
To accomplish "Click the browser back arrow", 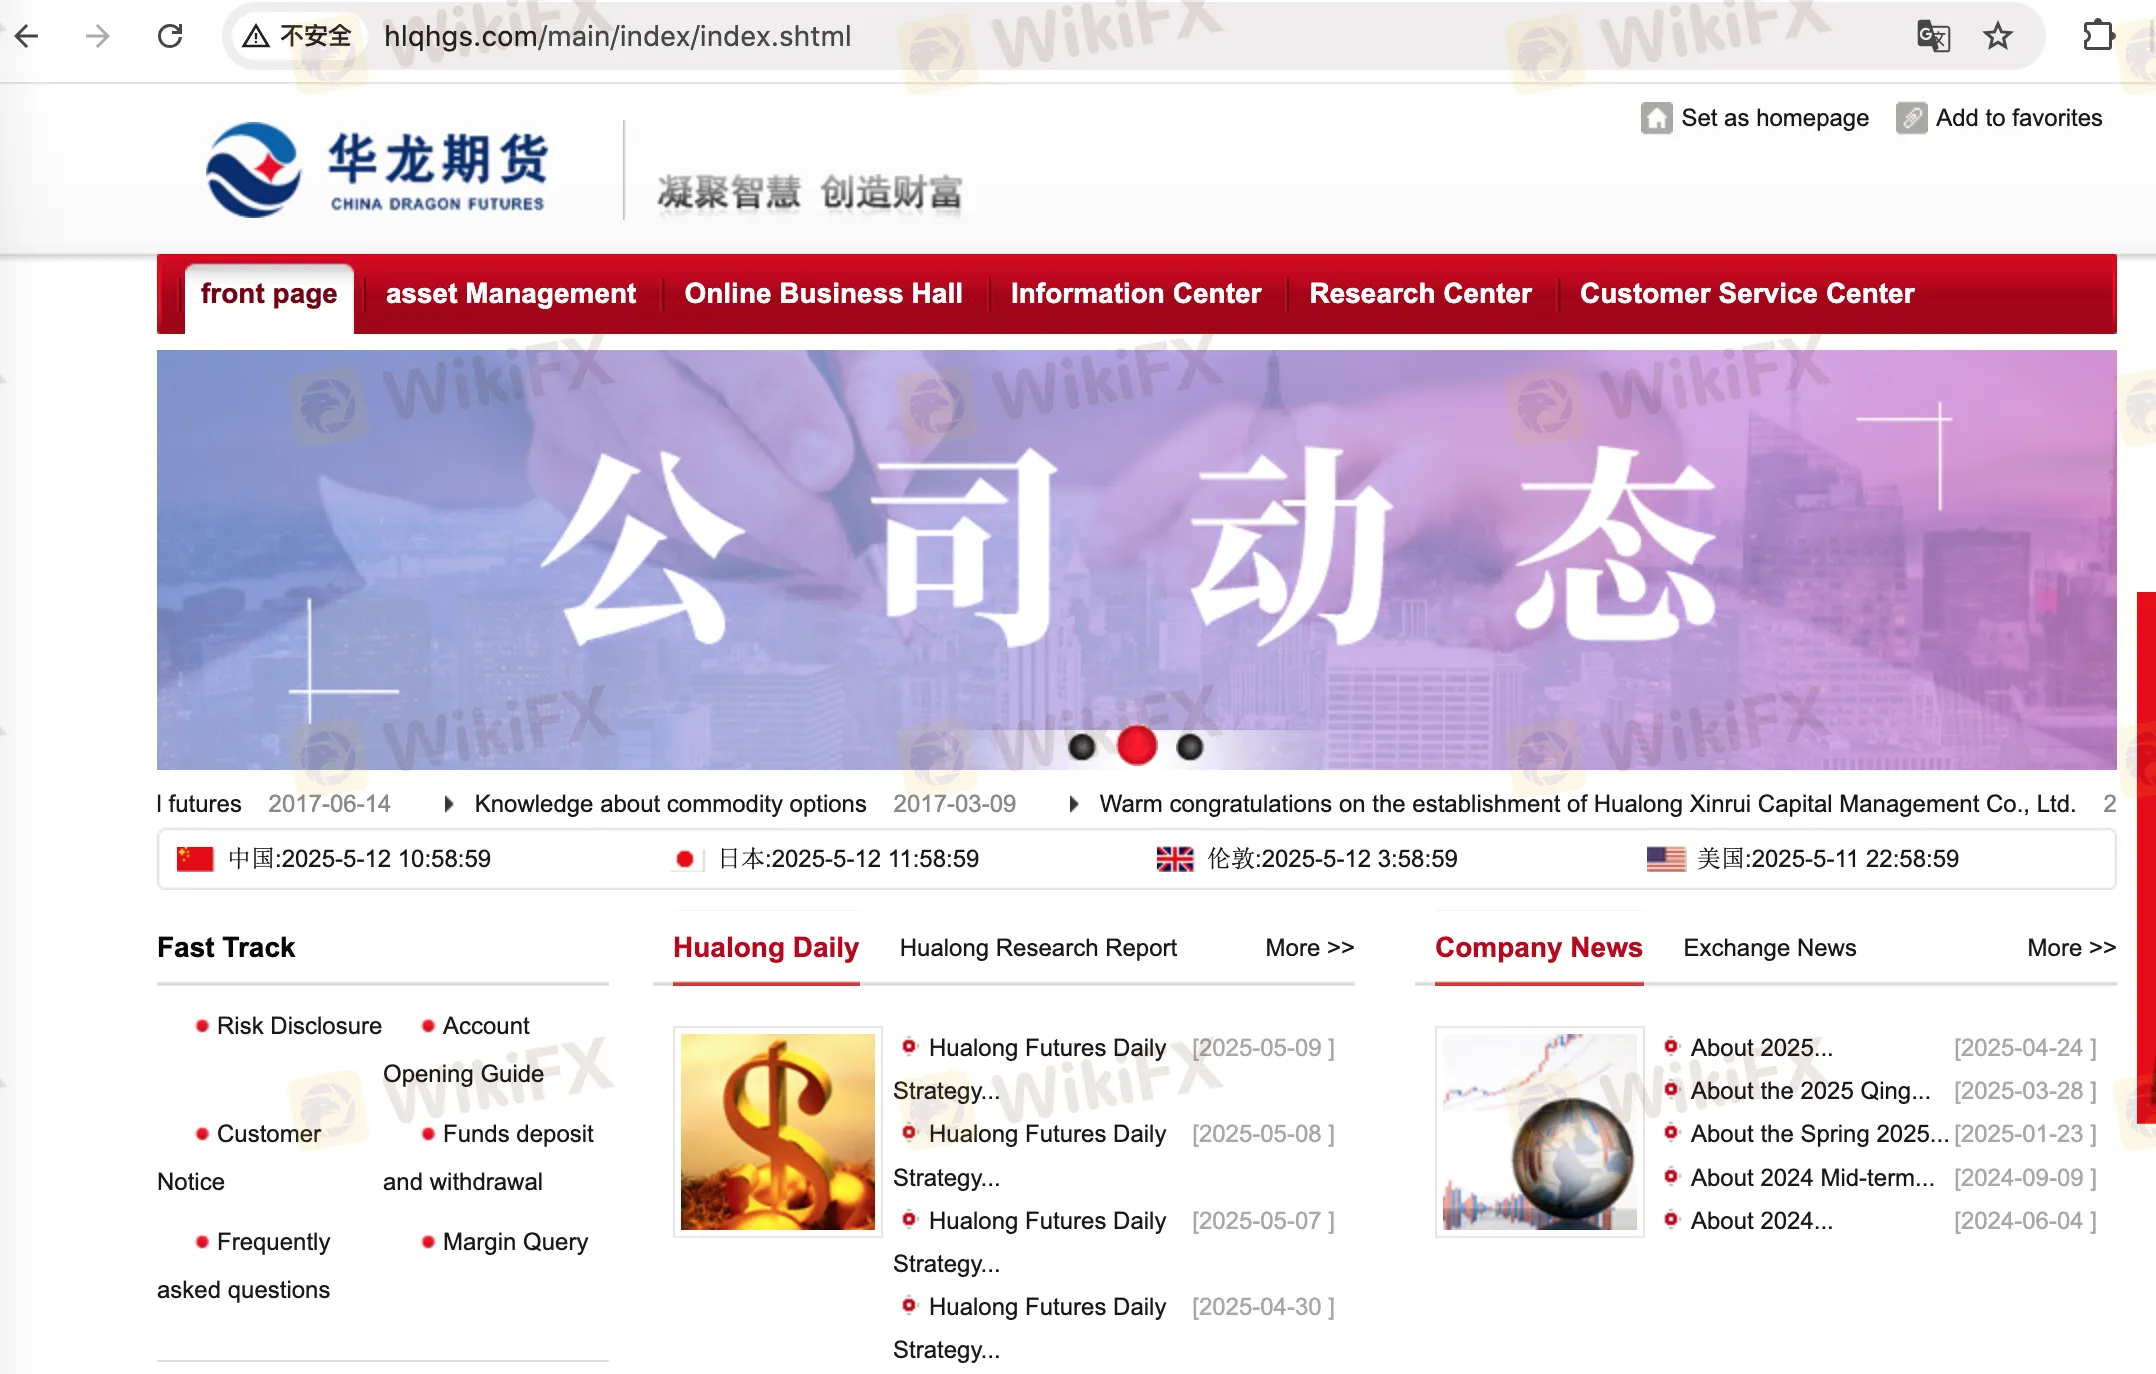I will pyautogui.click(x=27, y=37).
